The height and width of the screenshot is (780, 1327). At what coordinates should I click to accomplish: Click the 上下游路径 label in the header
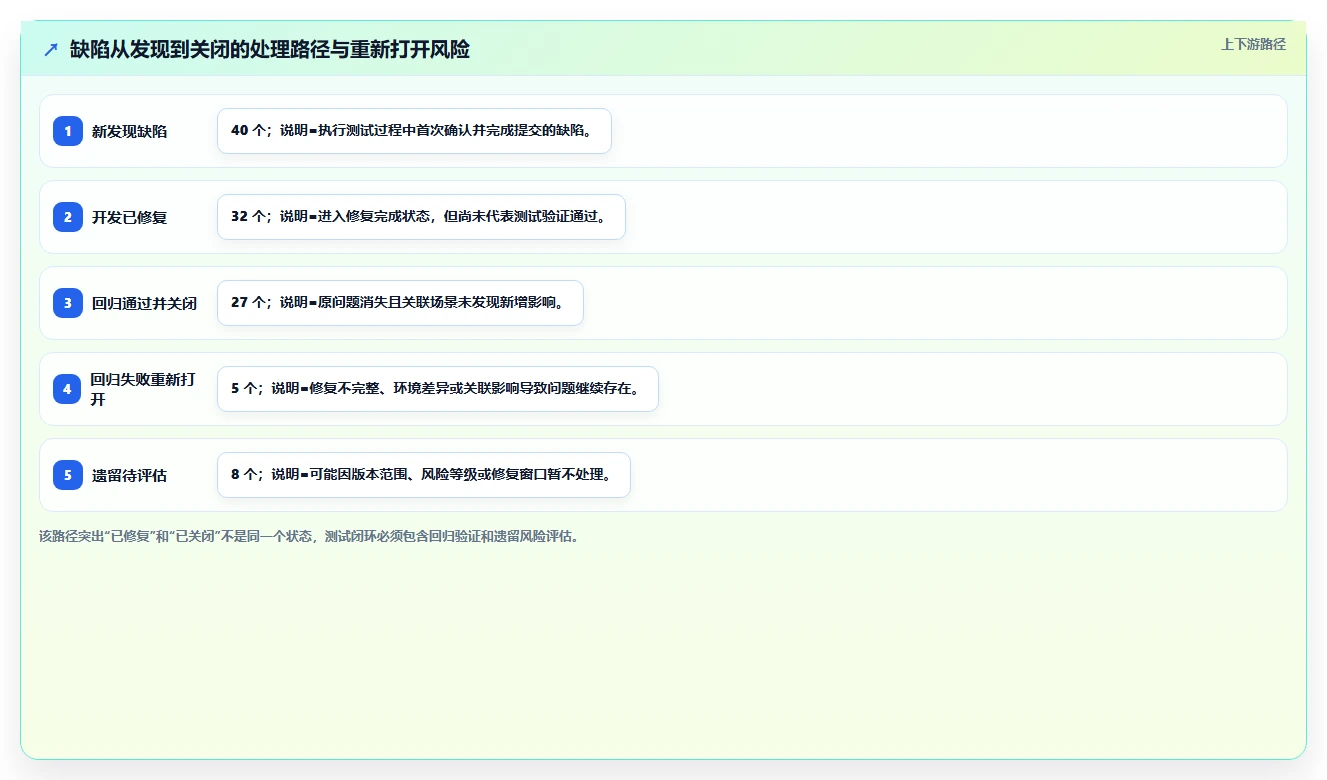pyautogui.click(x=1253, y=45)
